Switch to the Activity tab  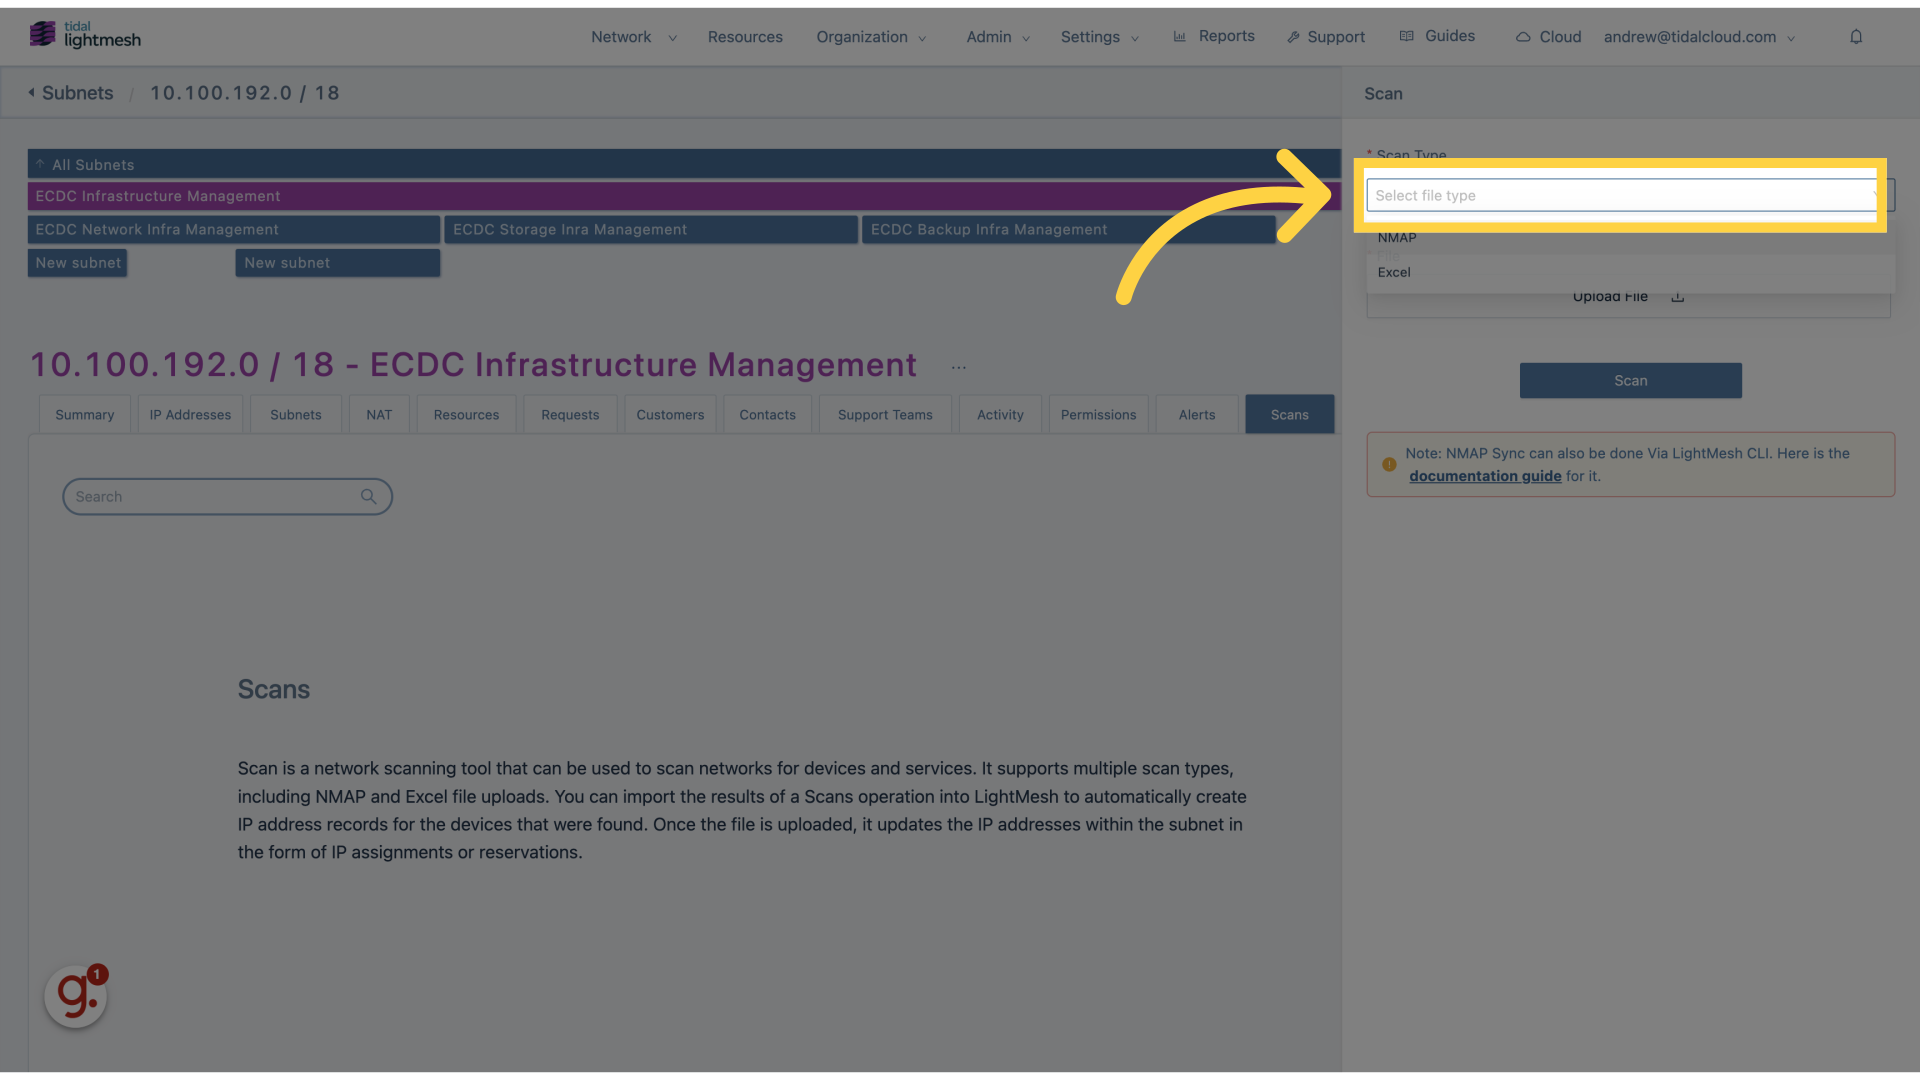1000,415
